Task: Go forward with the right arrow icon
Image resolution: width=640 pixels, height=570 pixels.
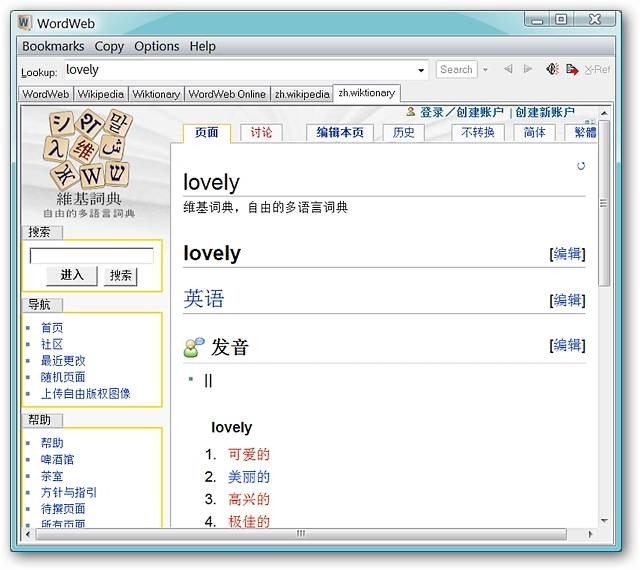Action: pos(528,69)
